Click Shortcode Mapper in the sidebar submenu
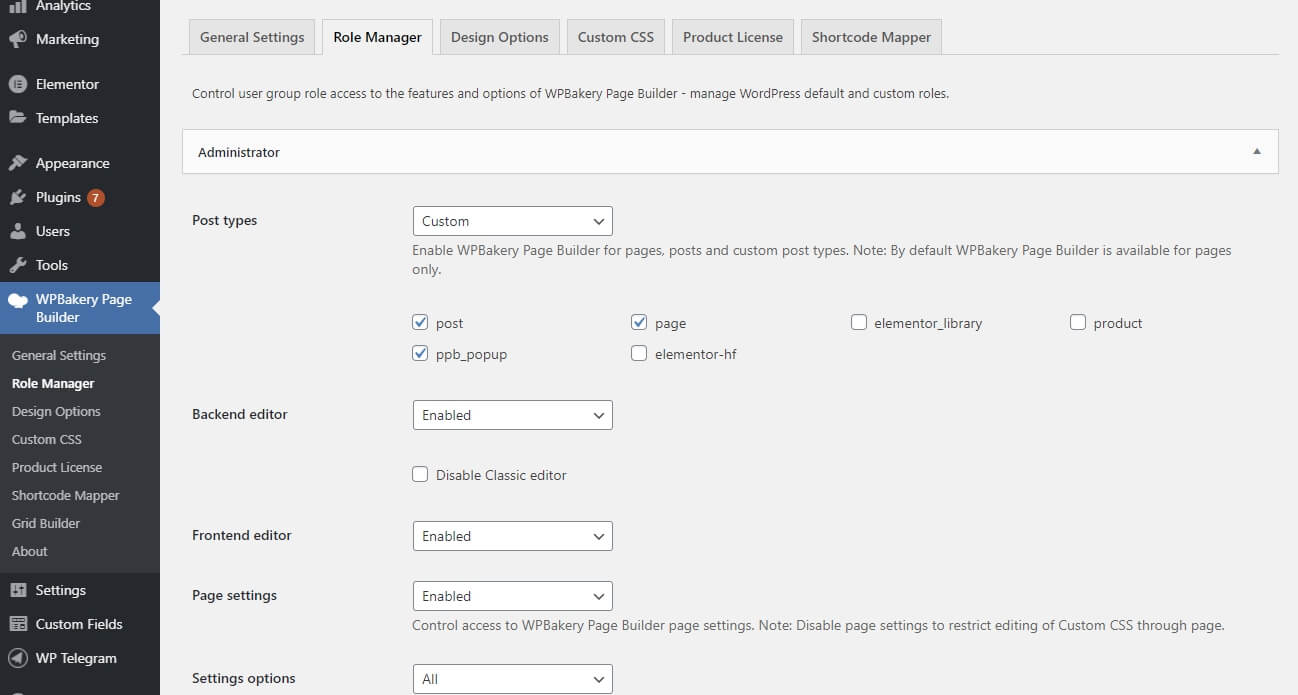1298x695 pixels. pyautogui.click(x=66, y=495)
